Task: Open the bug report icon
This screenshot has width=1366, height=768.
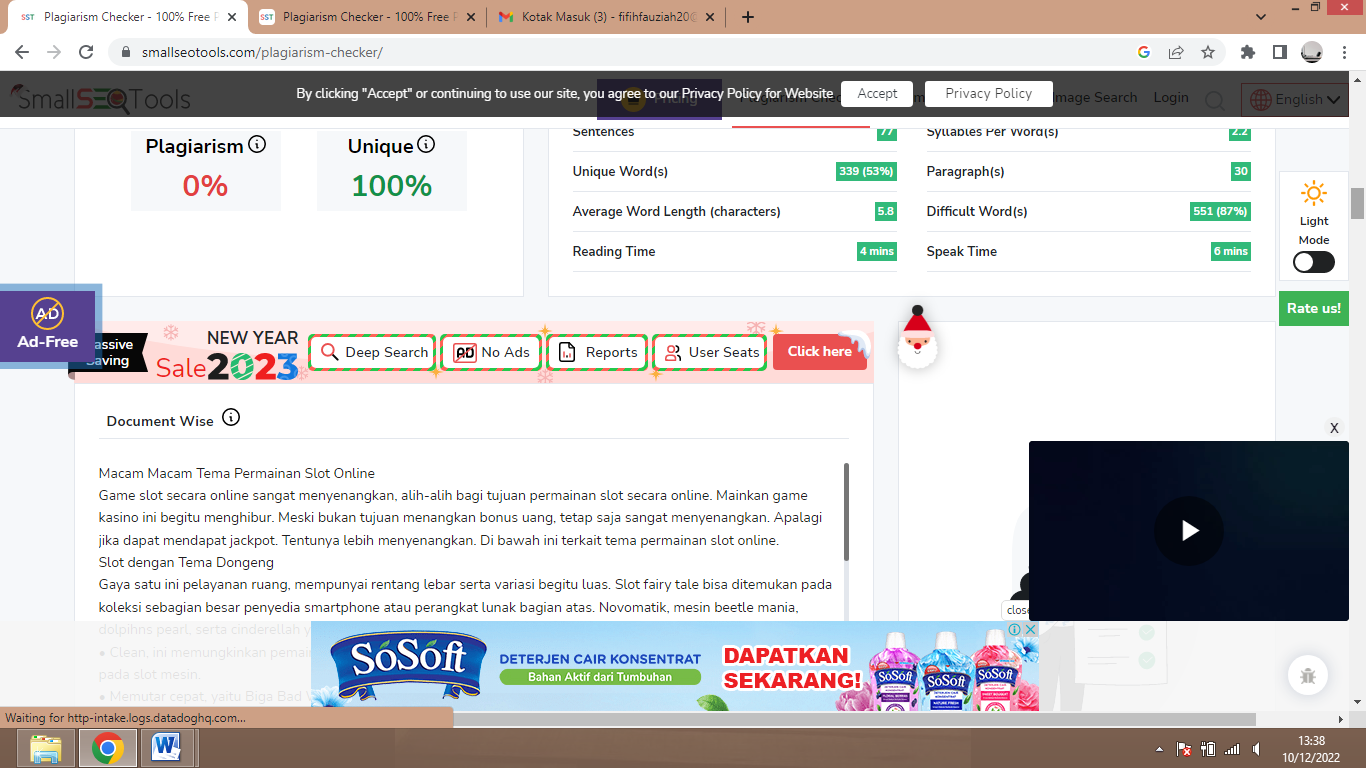Action: pos(1307,675)
